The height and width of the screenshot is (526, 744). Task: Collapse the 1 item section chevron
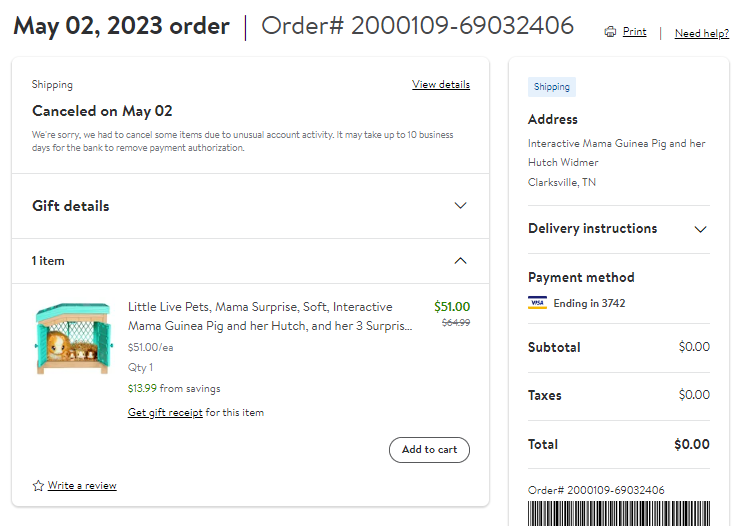coord(460,261)
